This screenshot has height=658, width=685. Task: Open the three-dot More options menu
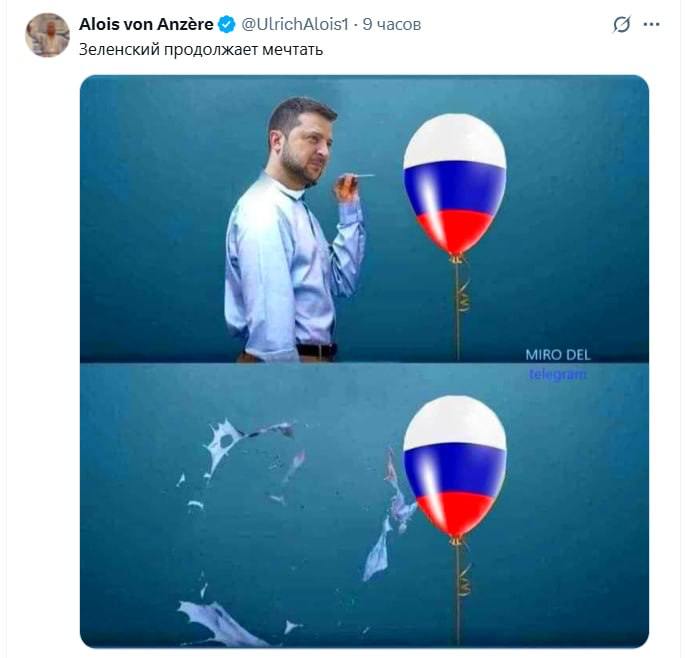pyautogui.click(x=652, y=25)
